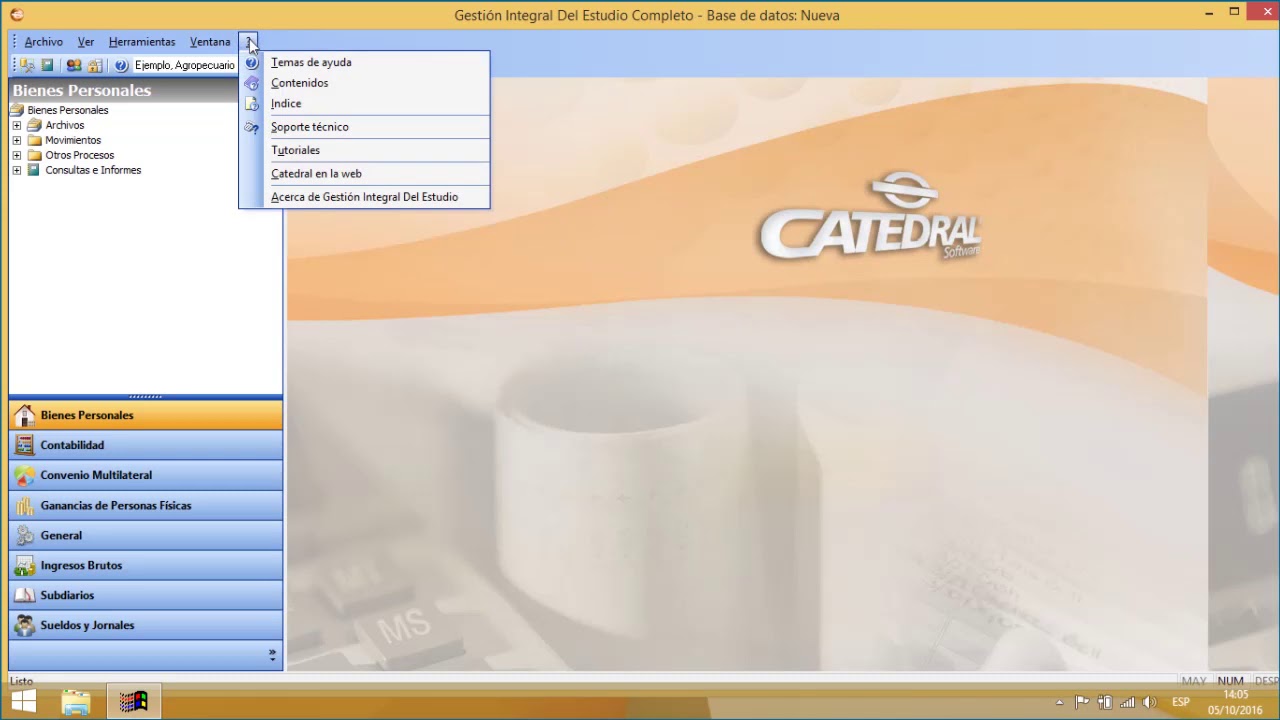Open the Sueldos y Jornales module
1280x720 pixels.
pos(146,625)
